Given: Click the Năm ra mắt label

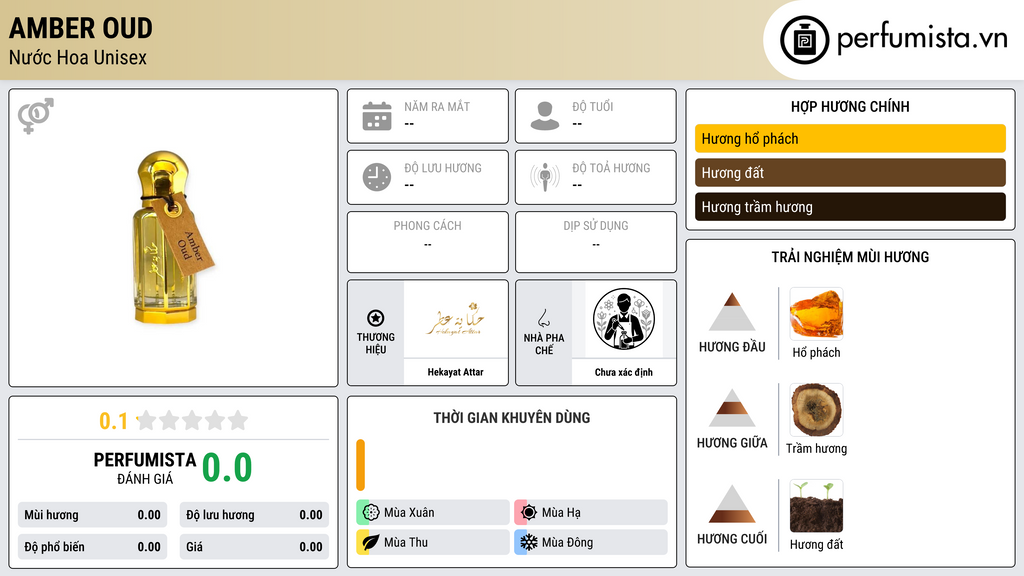Looking at the screenshot, I should point(437,106).
